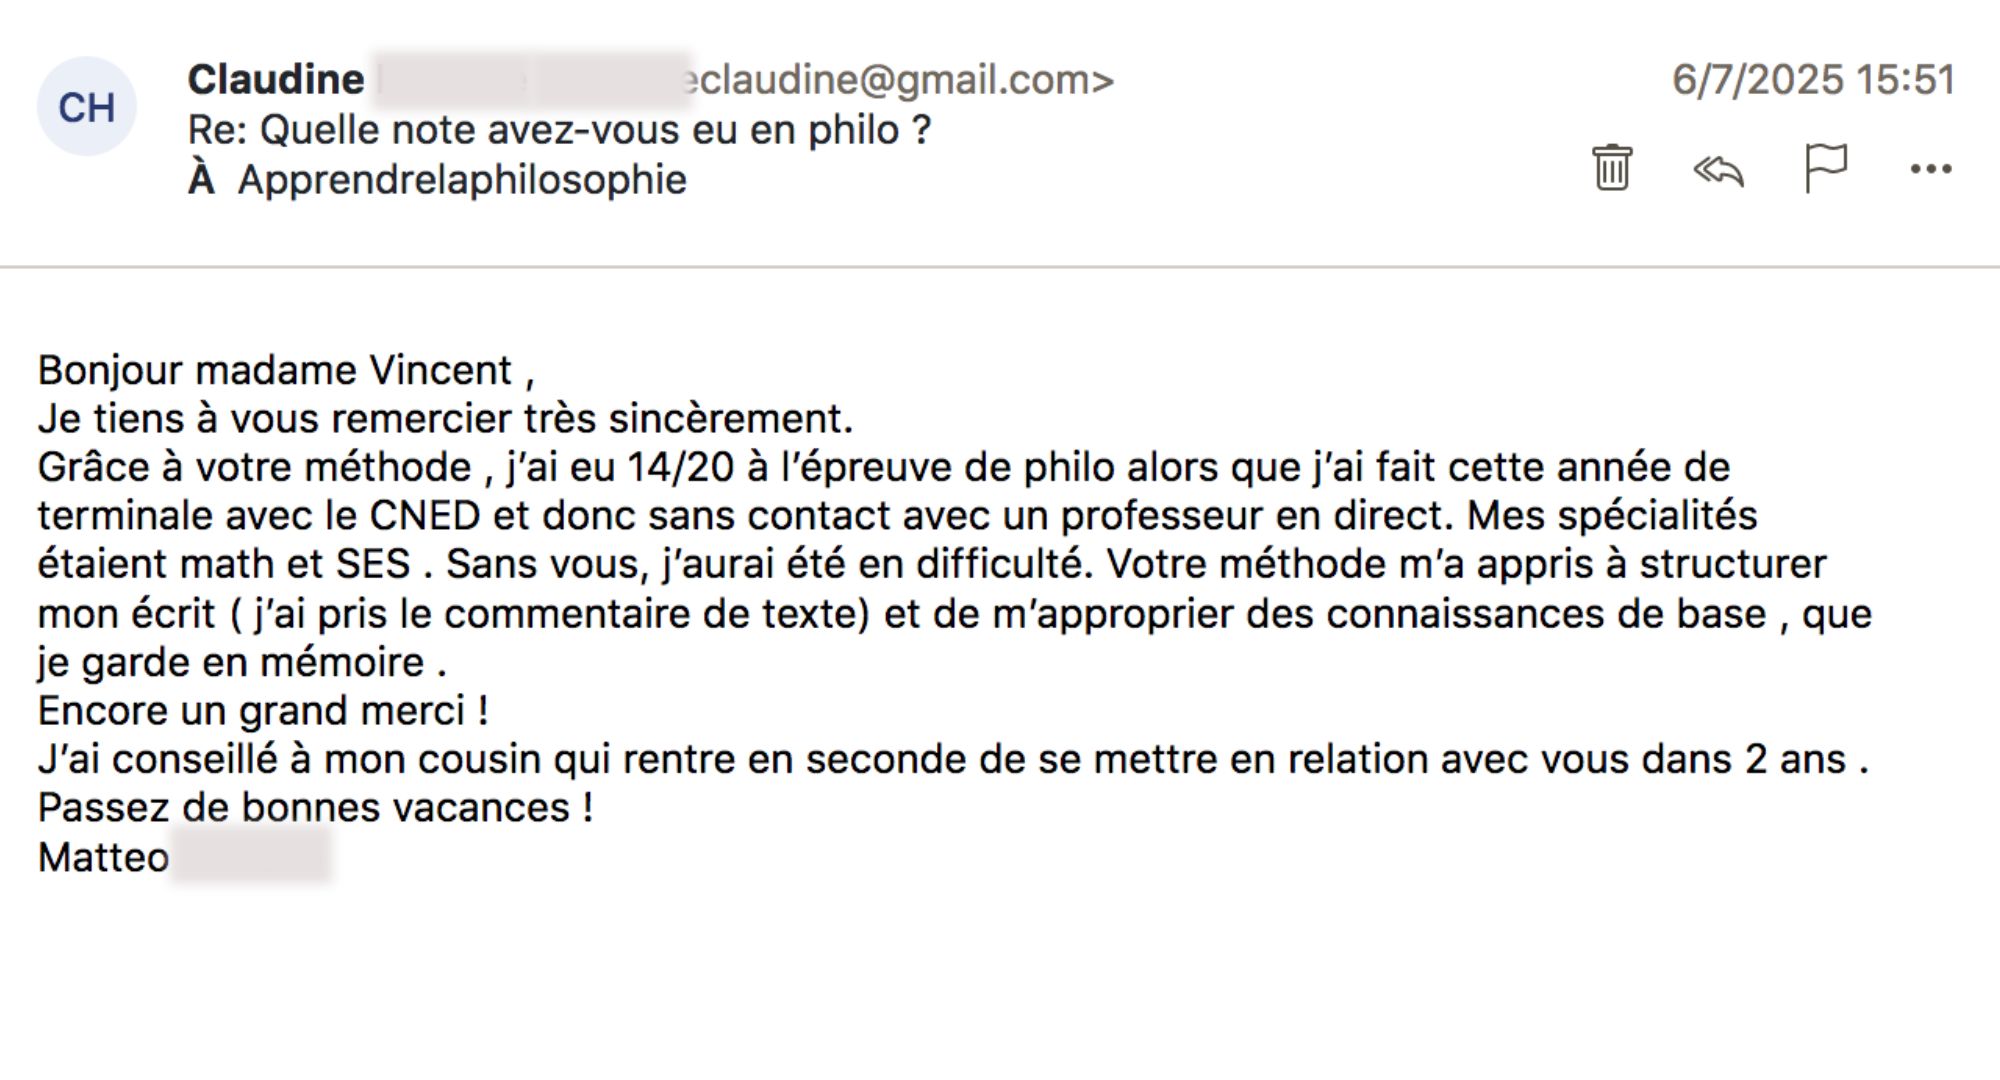
Task: Click the "Passez de bonnes vacances !" line
Action: coord(315,808)
